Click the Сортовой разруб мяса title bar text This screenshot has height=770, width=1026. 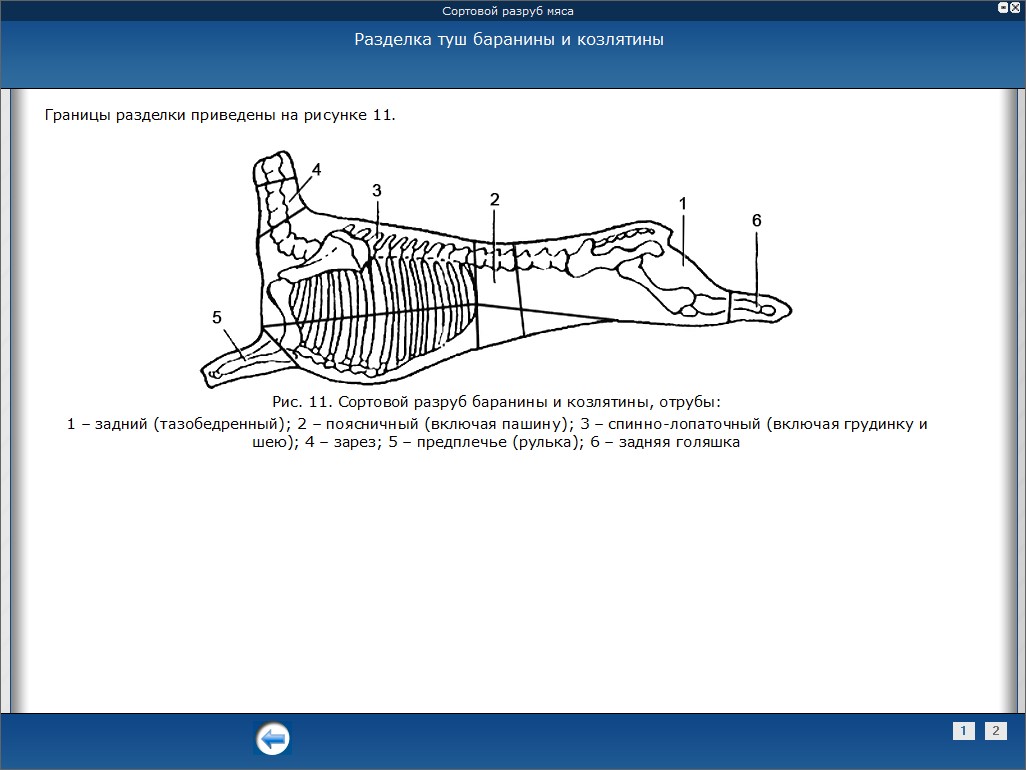(508, 11)
